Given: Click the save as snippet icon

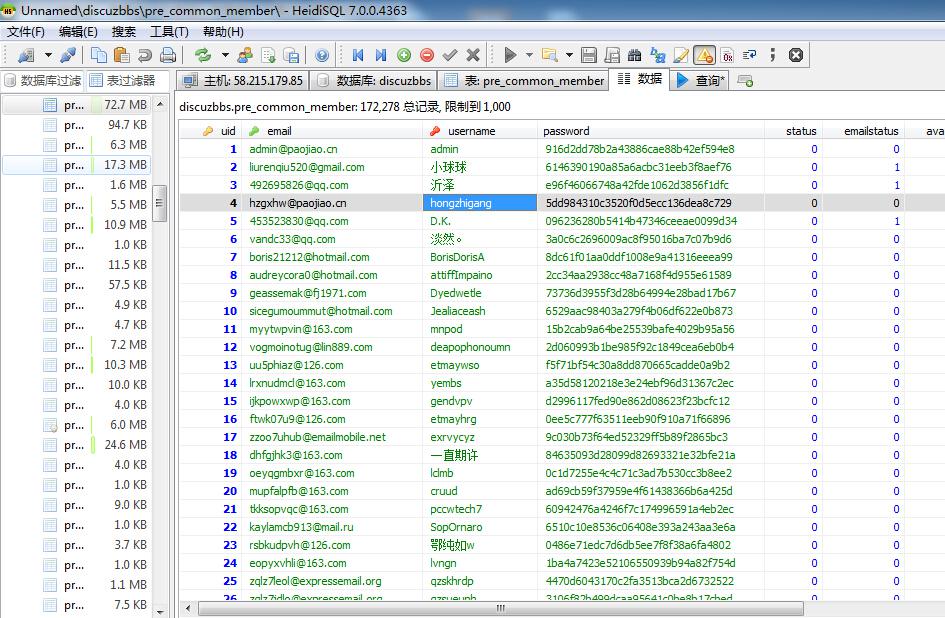Looking at the screenshot, I should (x=612, y=55).
